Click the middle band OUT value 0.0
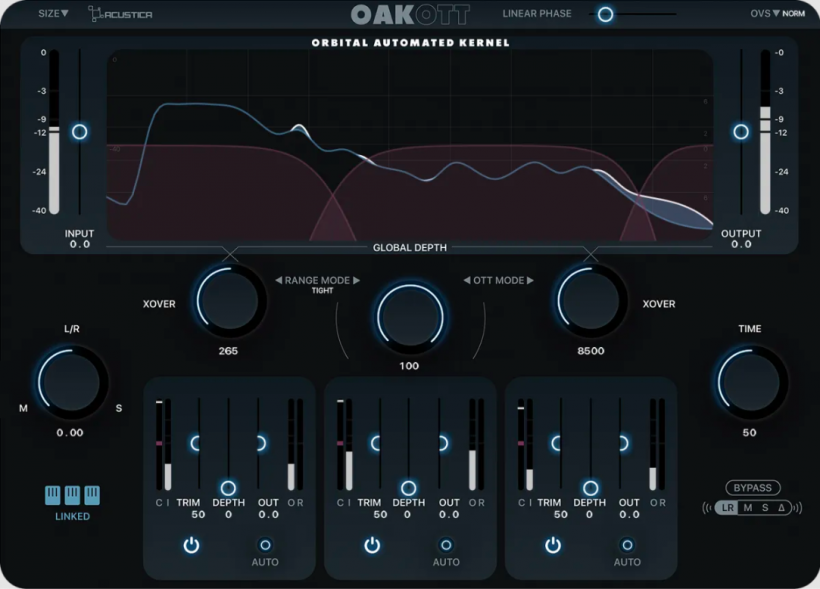This screenshot has width=820, height=589. click(449, 515)
